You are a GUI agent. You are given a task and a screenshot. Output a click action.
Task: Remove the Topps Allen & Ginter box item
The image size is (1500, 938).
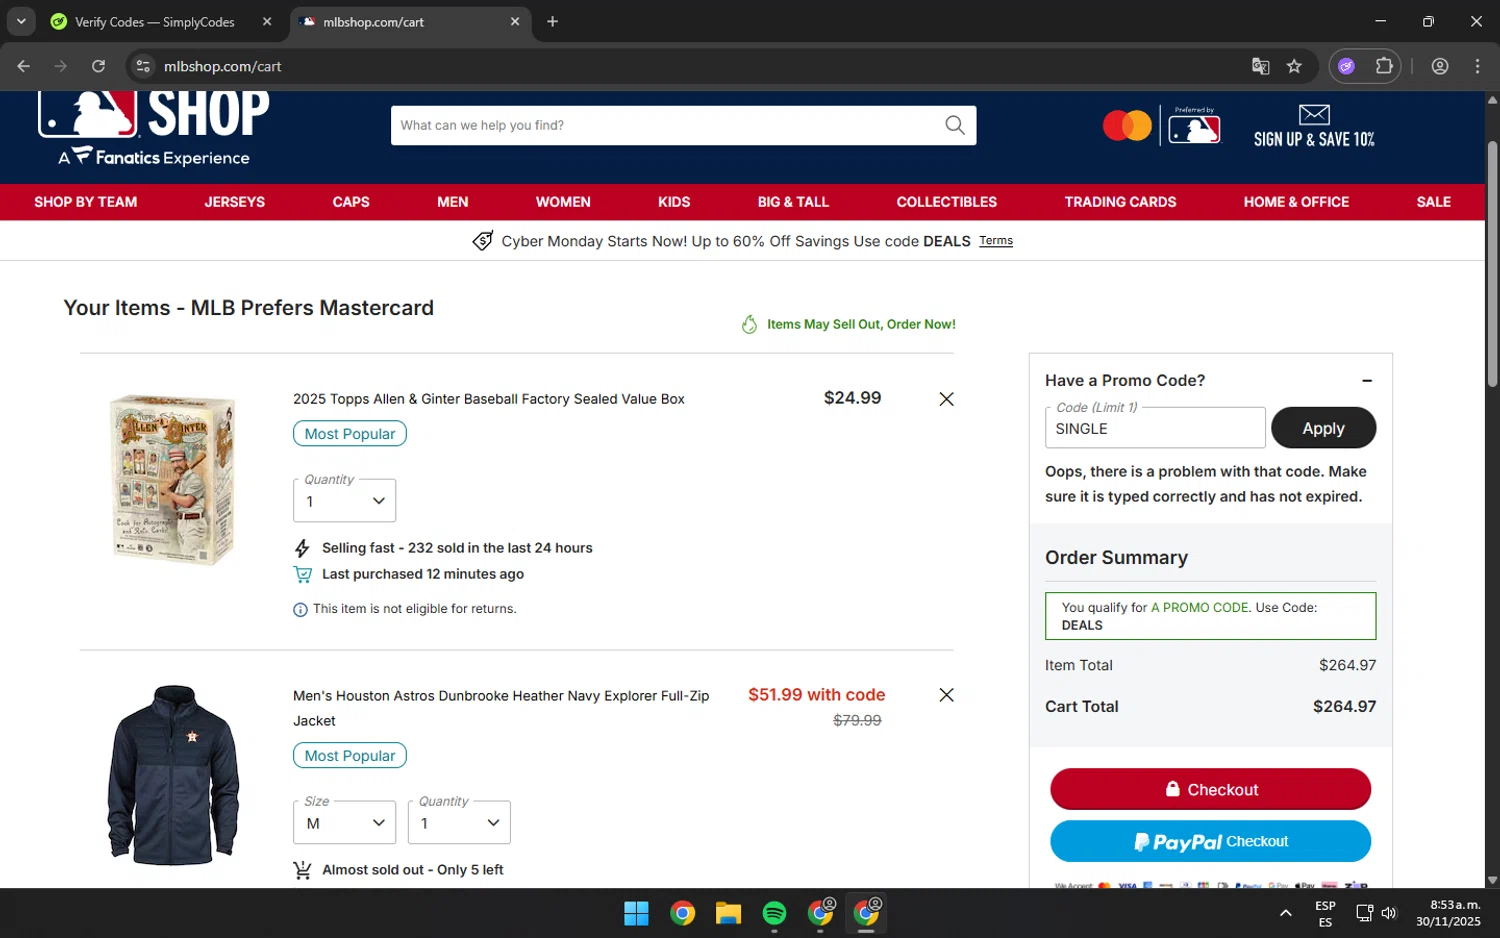946,399
